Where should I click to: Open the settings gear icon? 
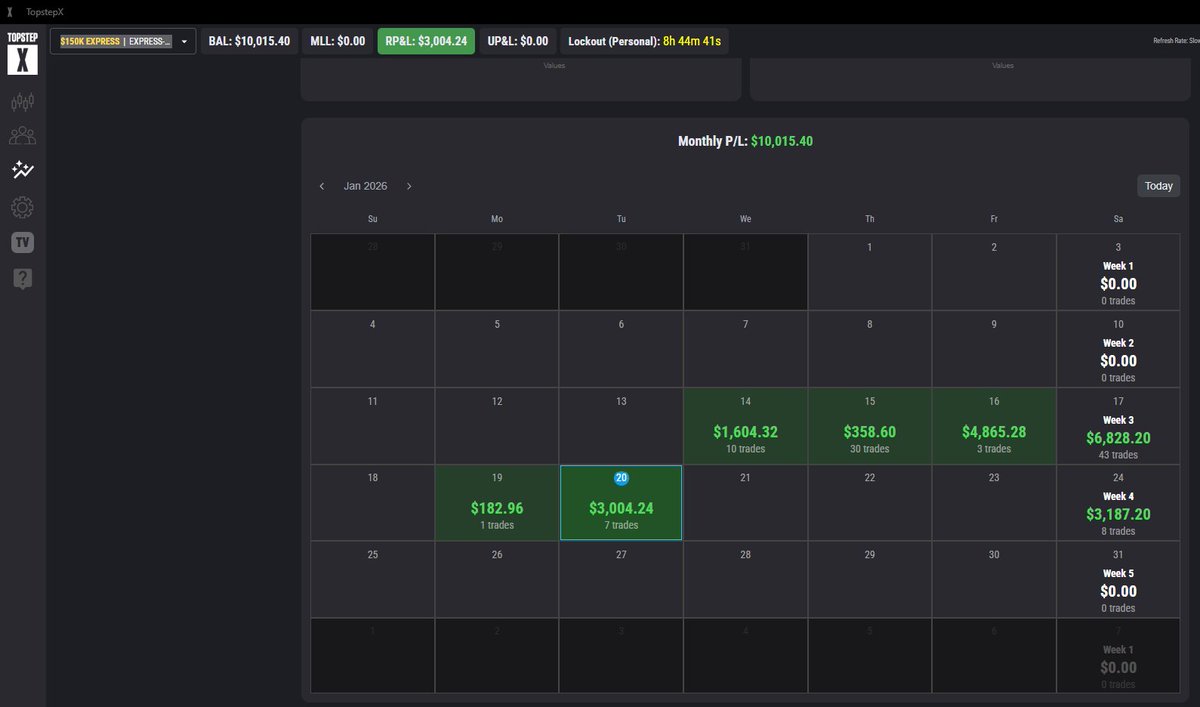tap(22, 207)
